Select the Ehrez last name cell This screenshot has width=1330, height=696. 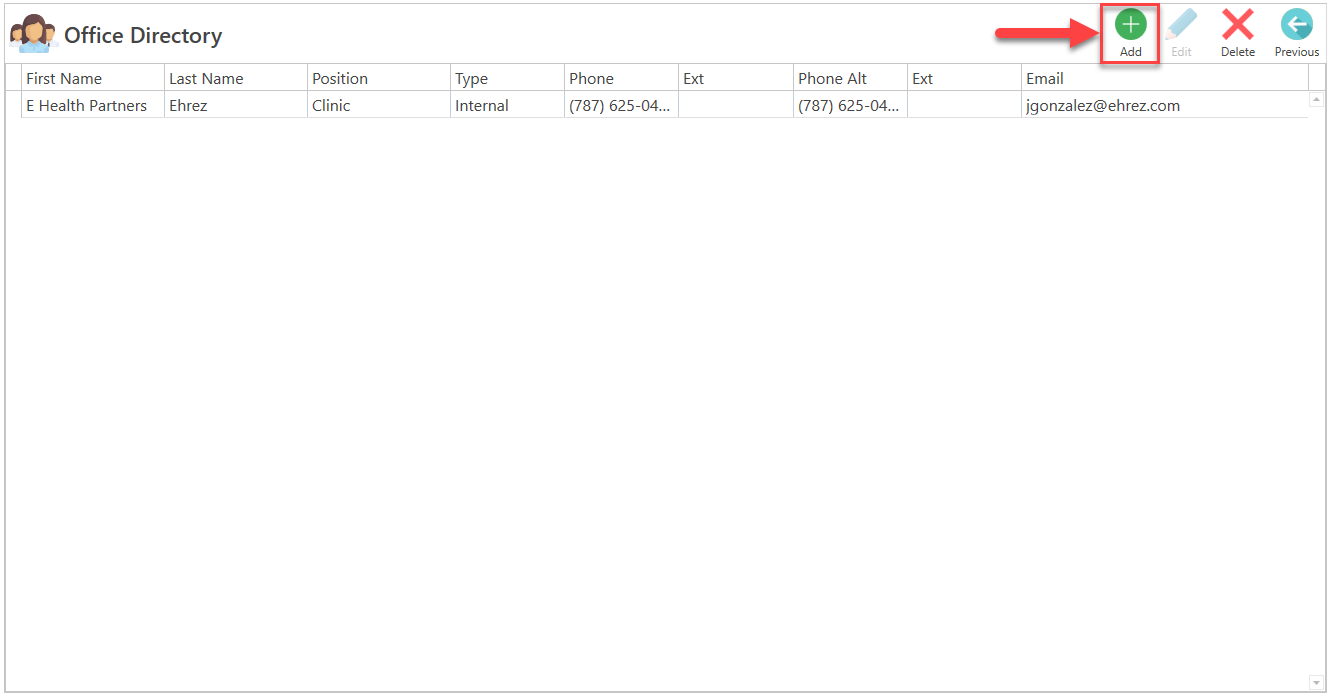(x=236, y=105)
